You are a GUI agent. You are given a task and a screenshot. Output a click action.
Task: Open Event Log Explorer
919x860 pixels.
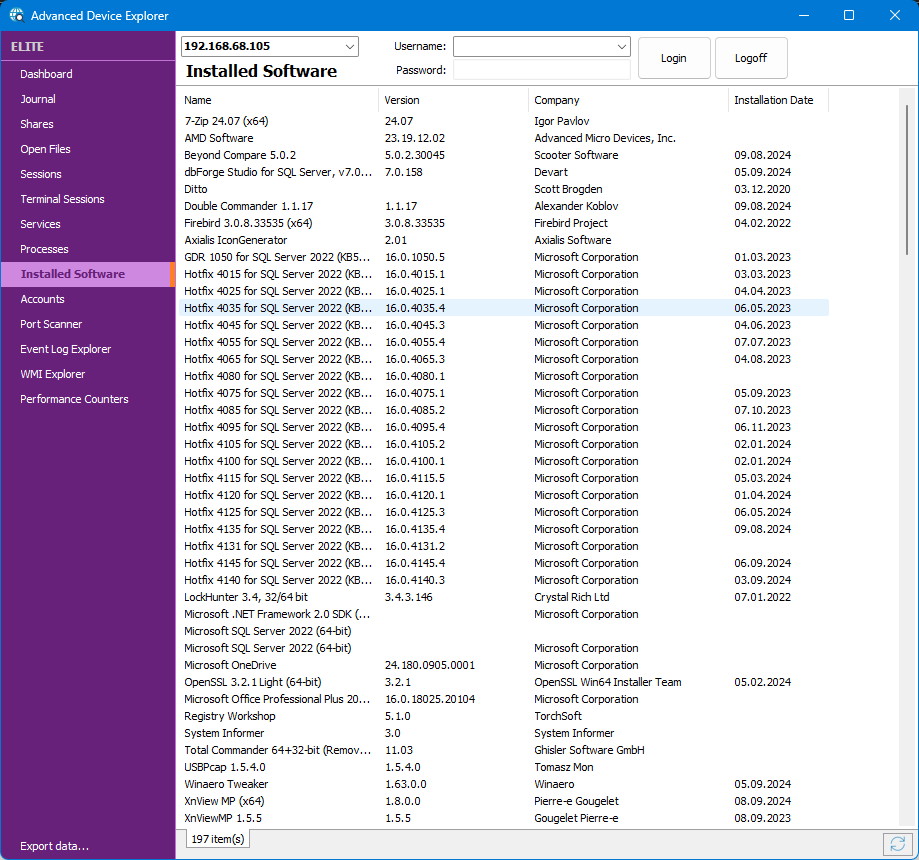point(88,349)
